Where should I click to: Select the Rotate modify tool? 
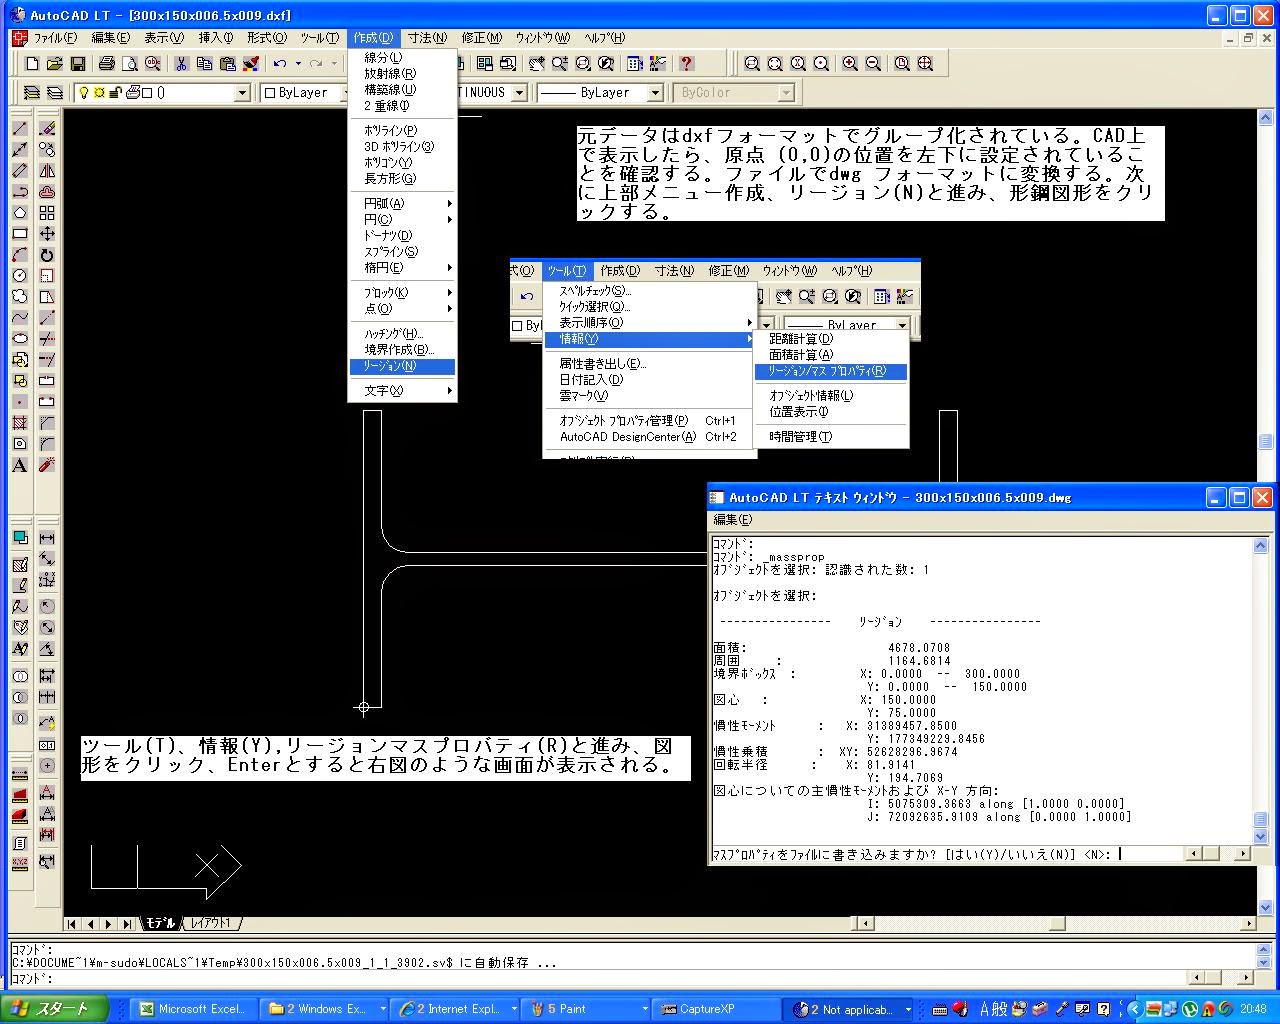(x=47, y=254)
